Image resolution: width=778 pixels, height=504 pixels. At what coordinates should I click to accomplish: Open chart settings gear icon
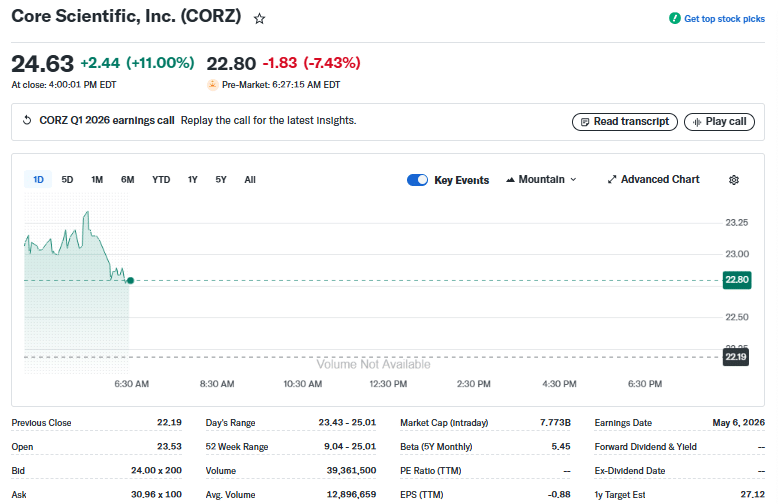coord(734,180)
